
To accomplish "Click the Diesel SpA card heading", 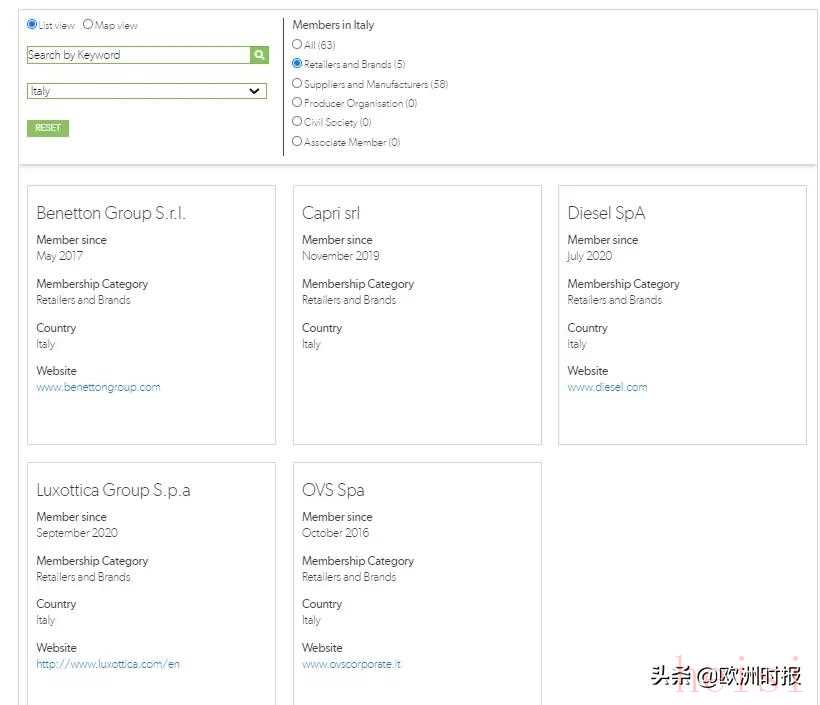I will click(606, 213).
